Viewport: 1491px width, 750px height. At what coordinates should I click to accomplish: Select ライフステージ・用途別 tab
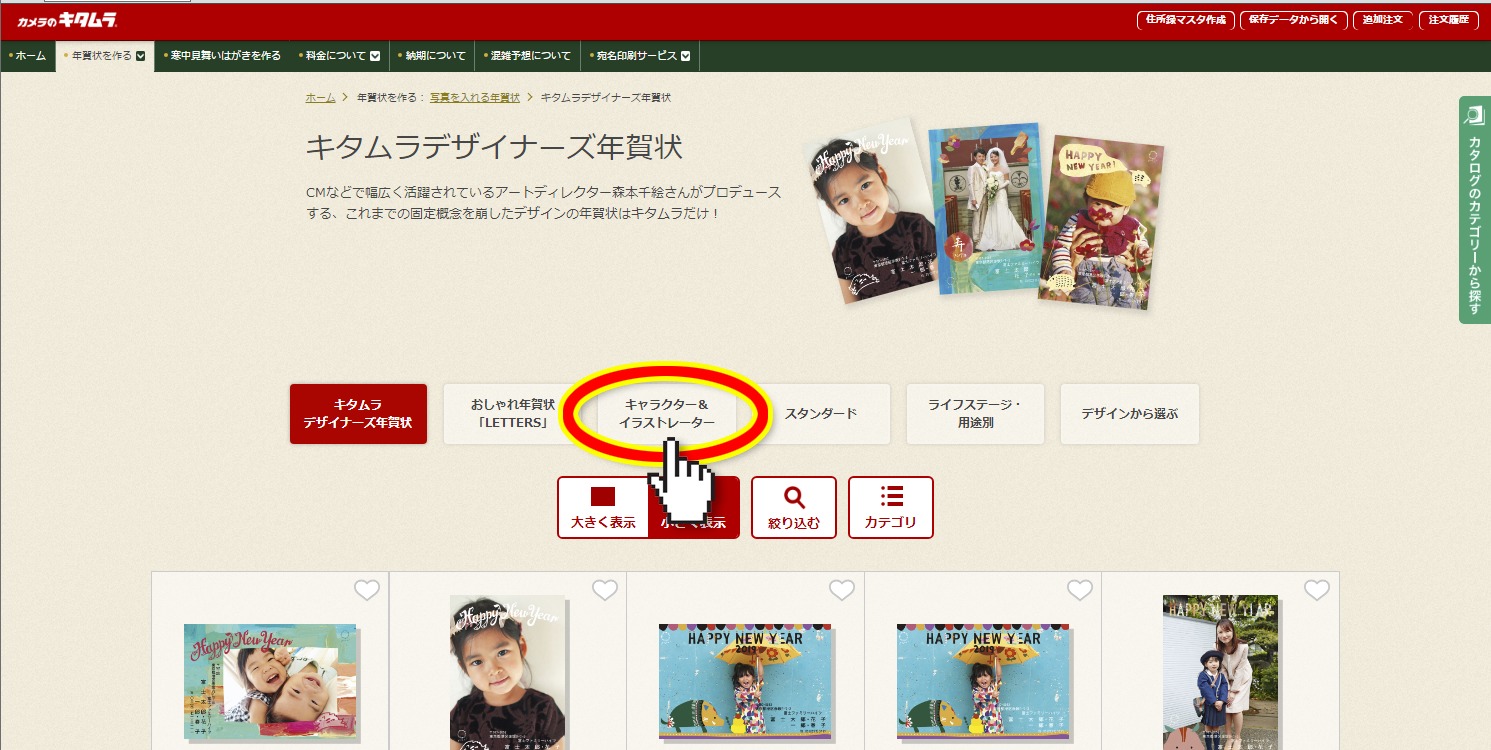pyautogui.click(x=975, y=414)
